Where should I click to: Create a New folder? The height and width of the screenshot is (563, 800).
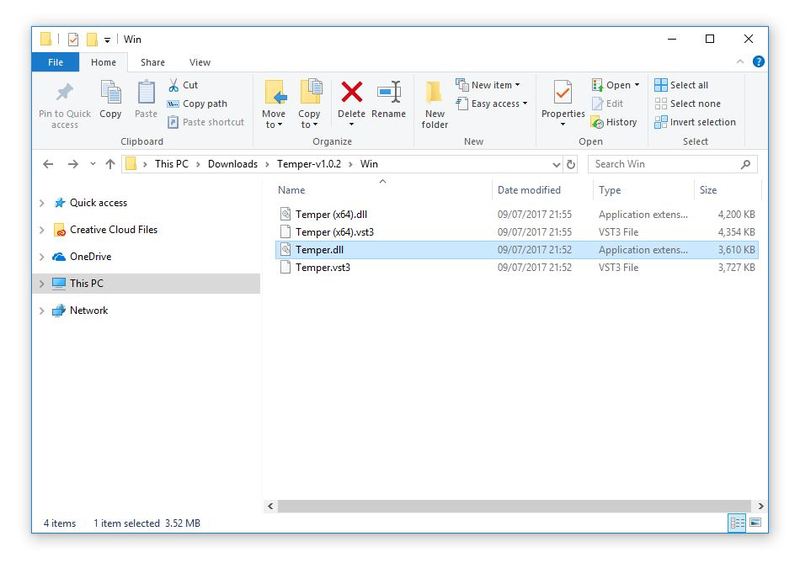point(434,104)
